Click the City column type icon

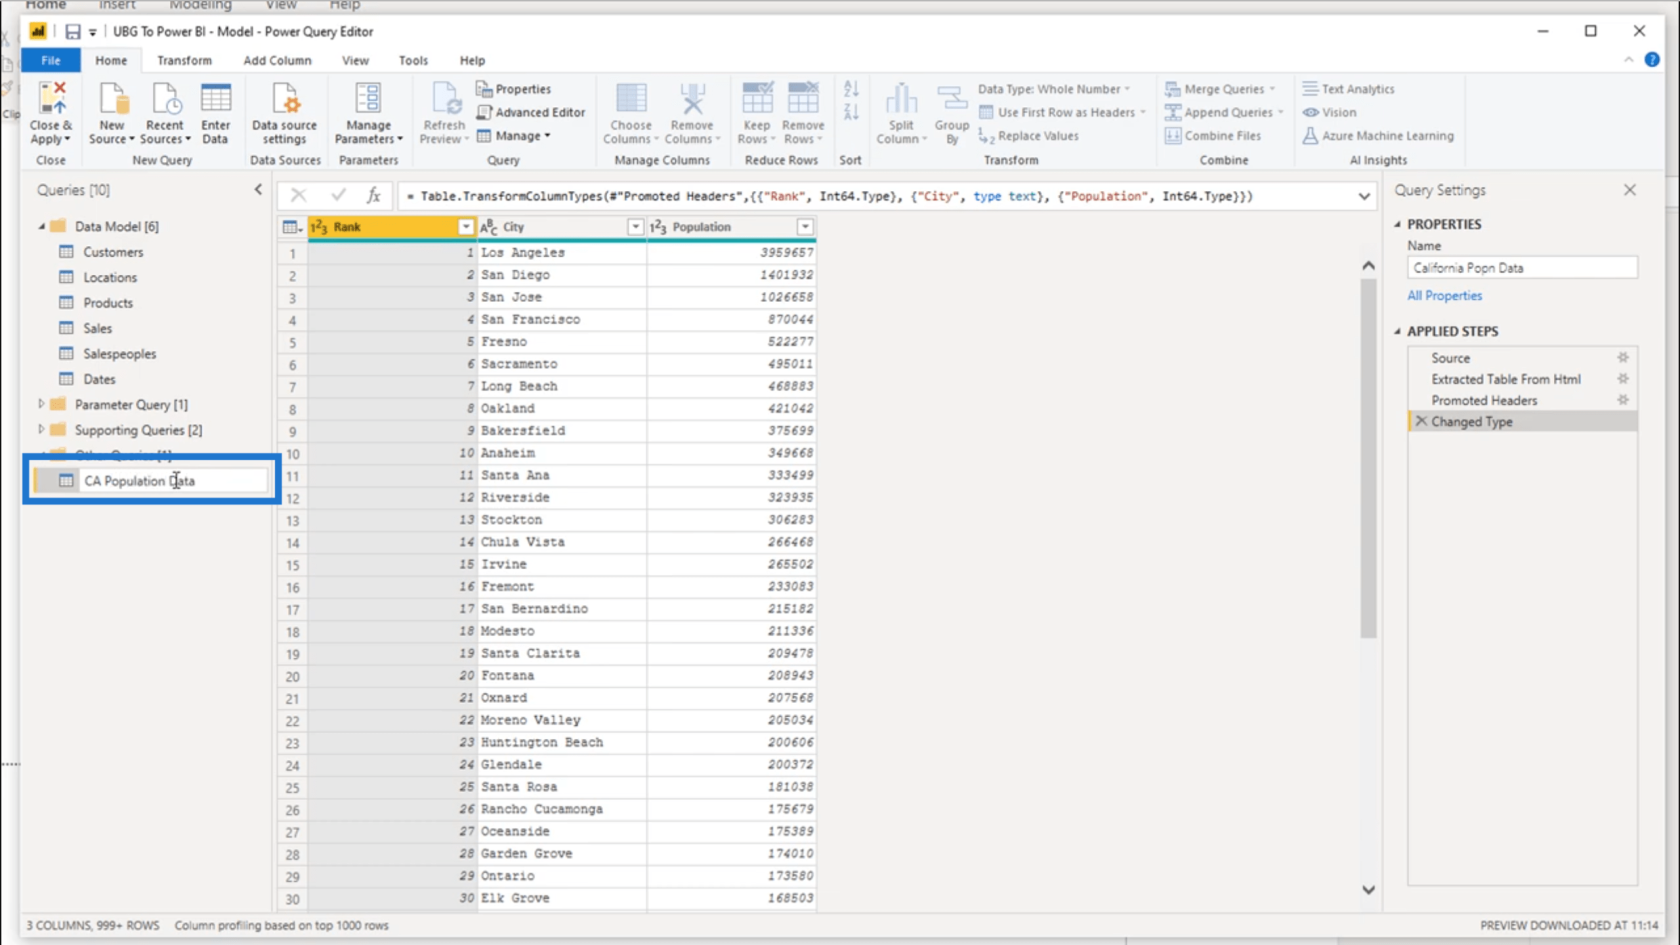click(489, 227)
